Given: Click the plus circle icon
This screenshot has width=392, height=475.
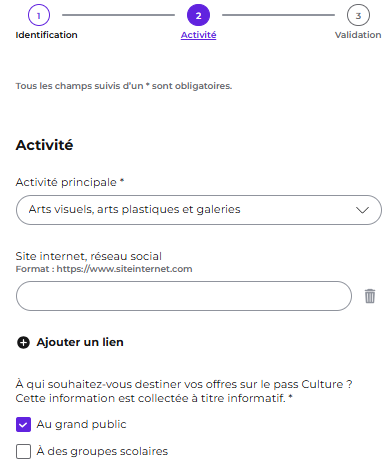Looking at the screenshot, I should pyautogui.click(x=23, y=342).
